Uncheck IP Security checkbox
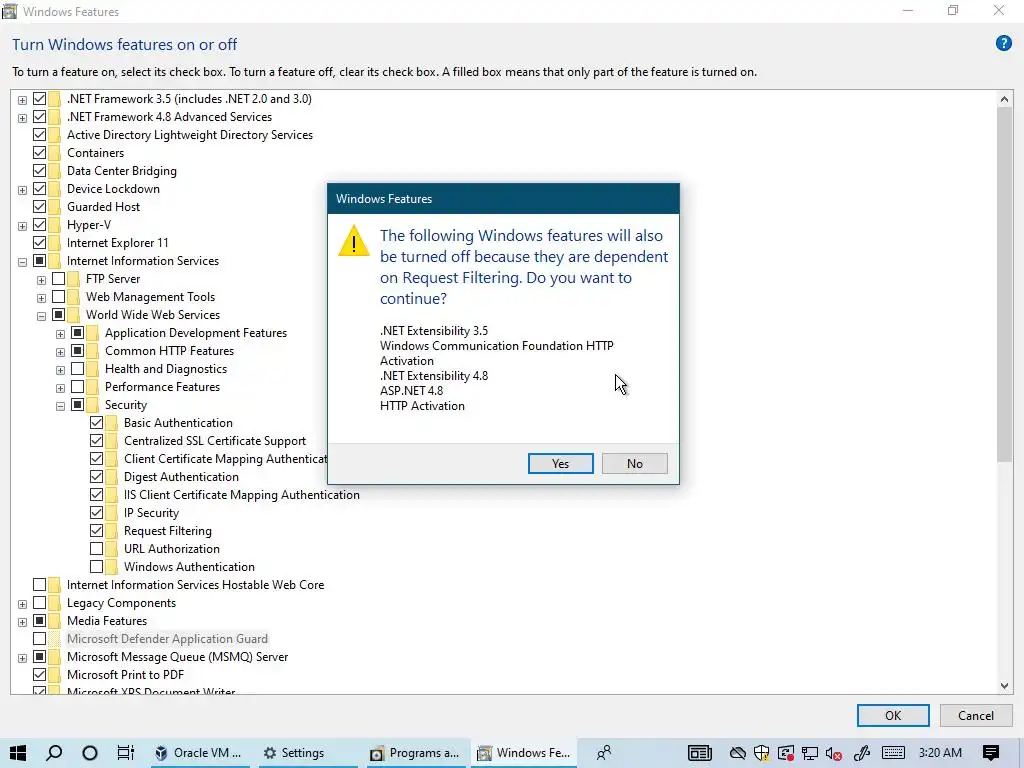 [x=96, y=513]
